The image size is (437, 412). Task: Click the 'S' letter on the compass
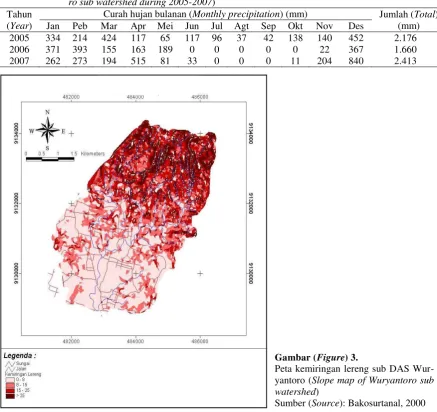coord(47,148)
